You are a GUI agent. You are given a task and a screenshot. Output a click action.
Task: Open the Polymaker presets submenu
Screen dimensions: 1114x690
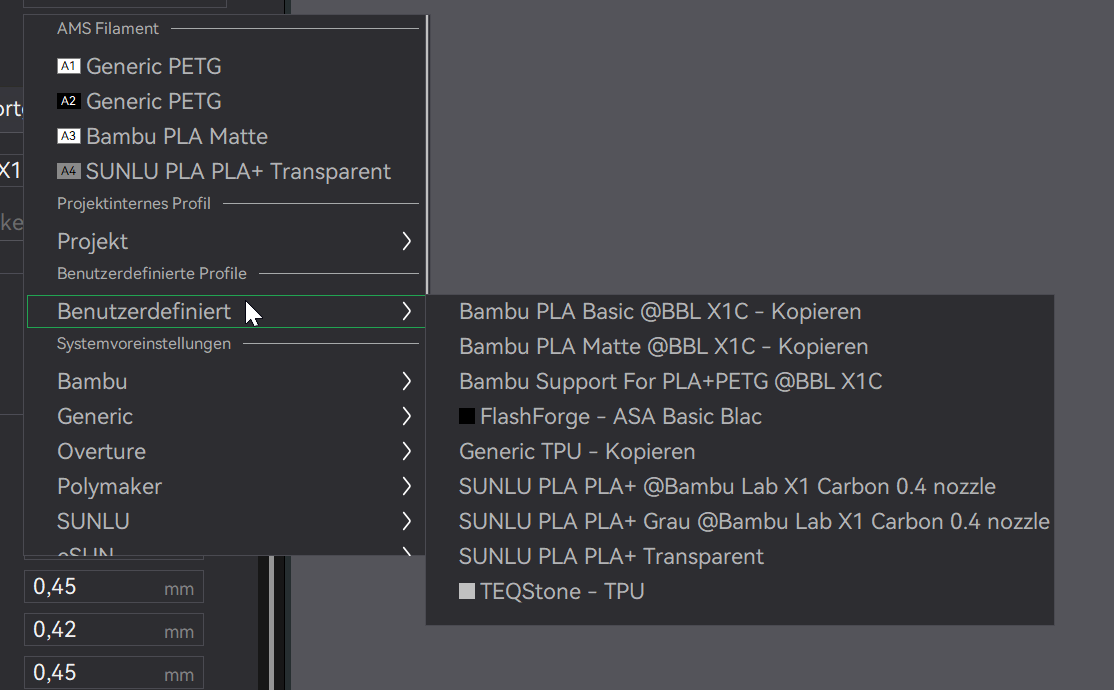(x=226, y=486)
